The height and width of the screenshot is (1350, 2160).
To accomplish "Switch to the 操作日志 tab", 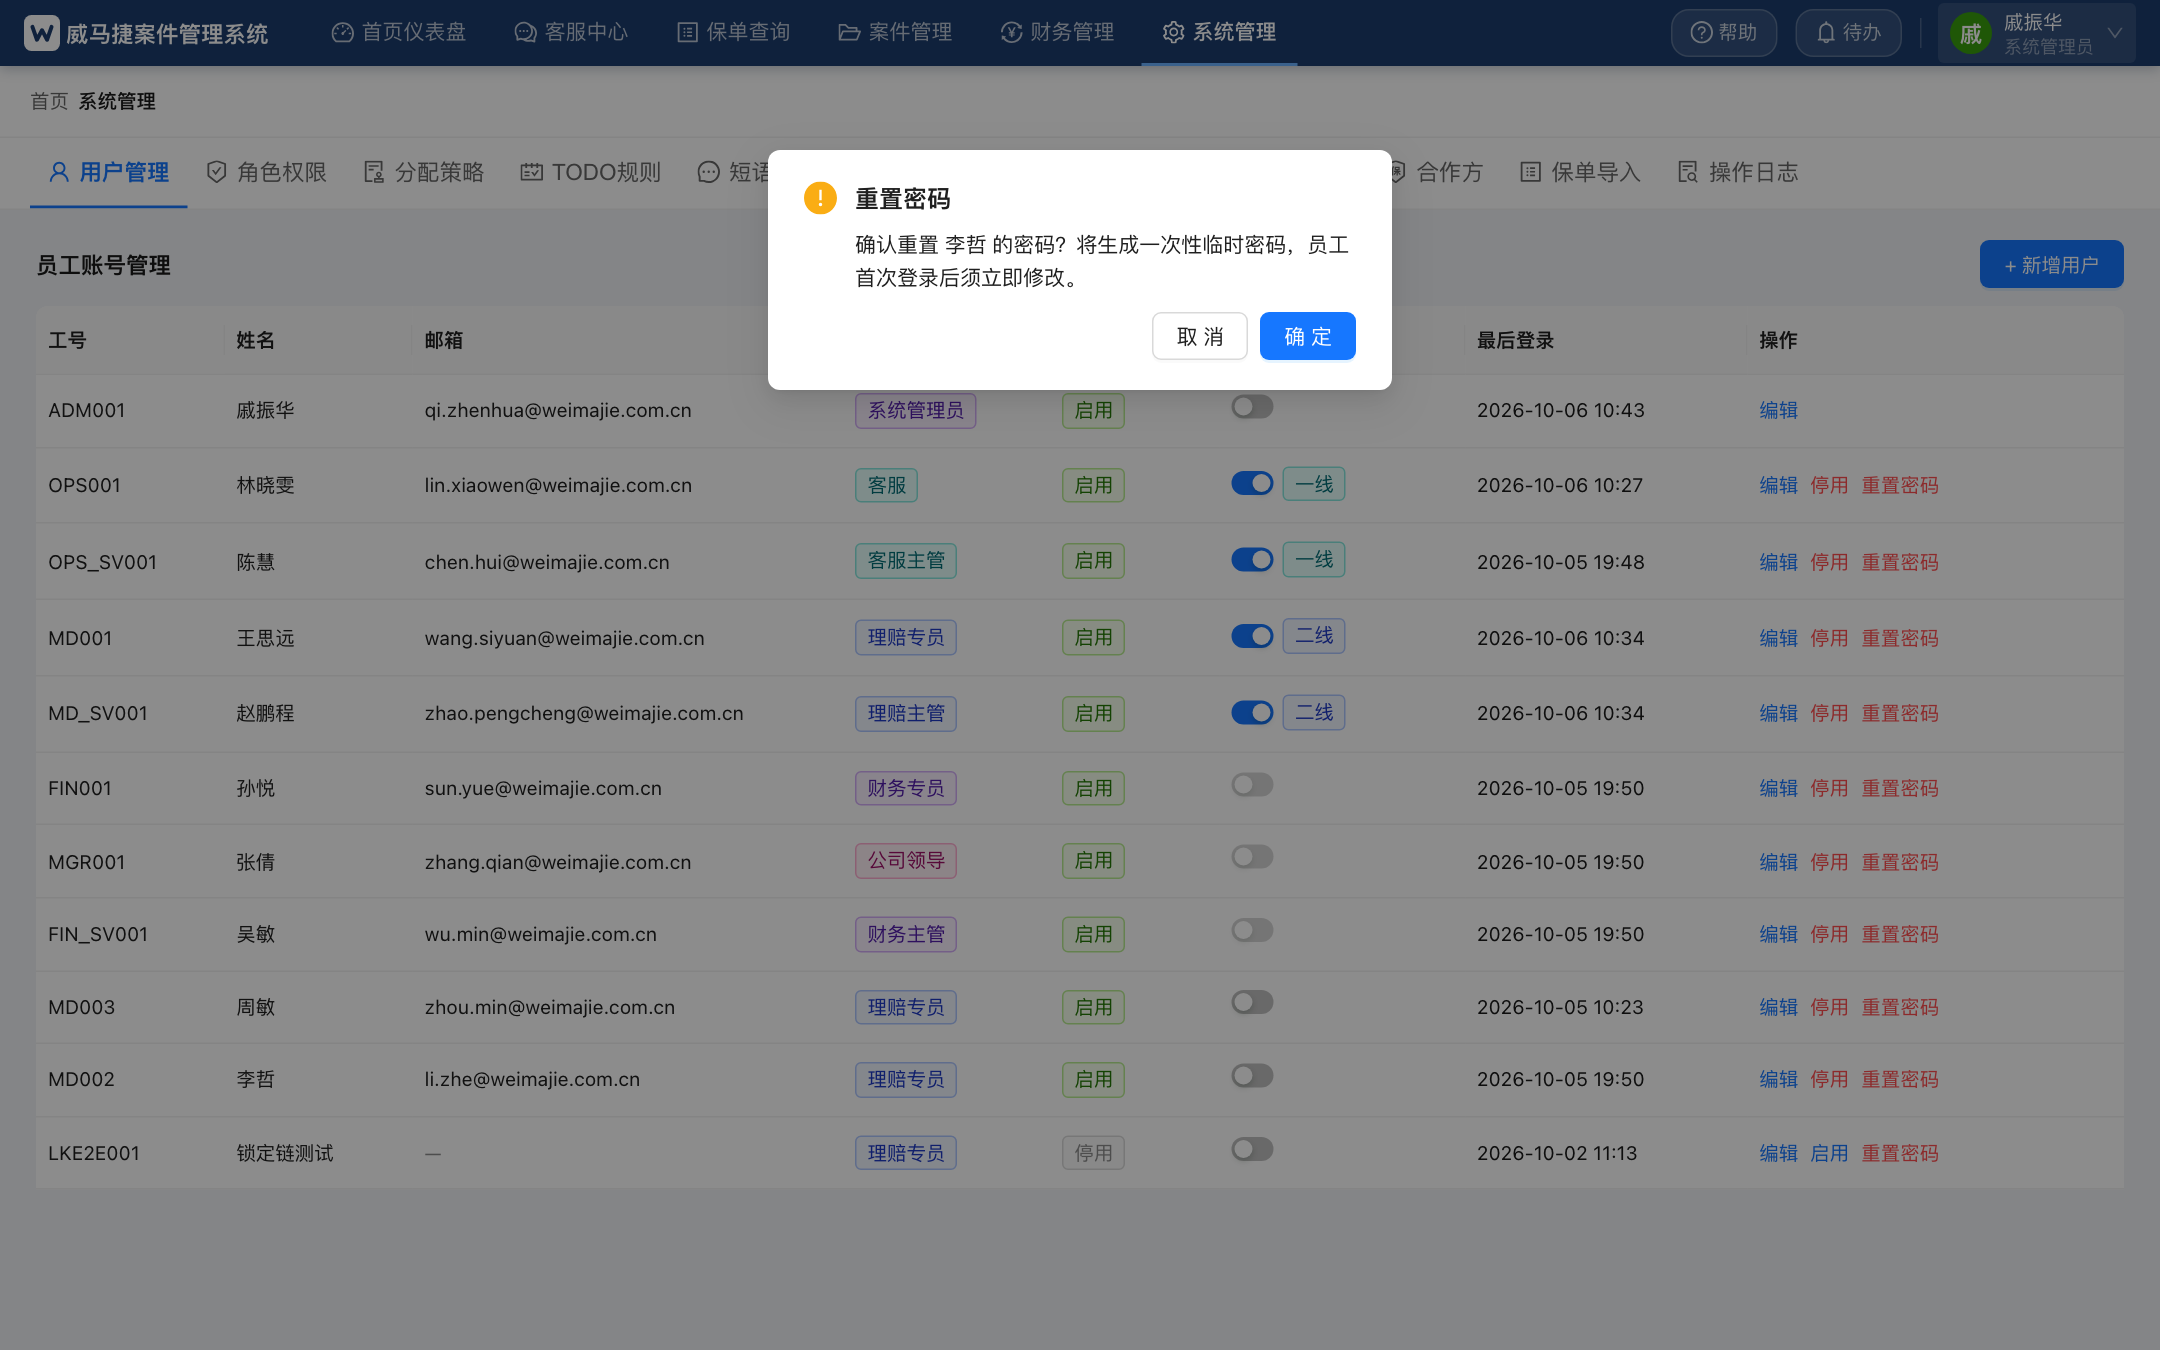I will coord(1738,172).
